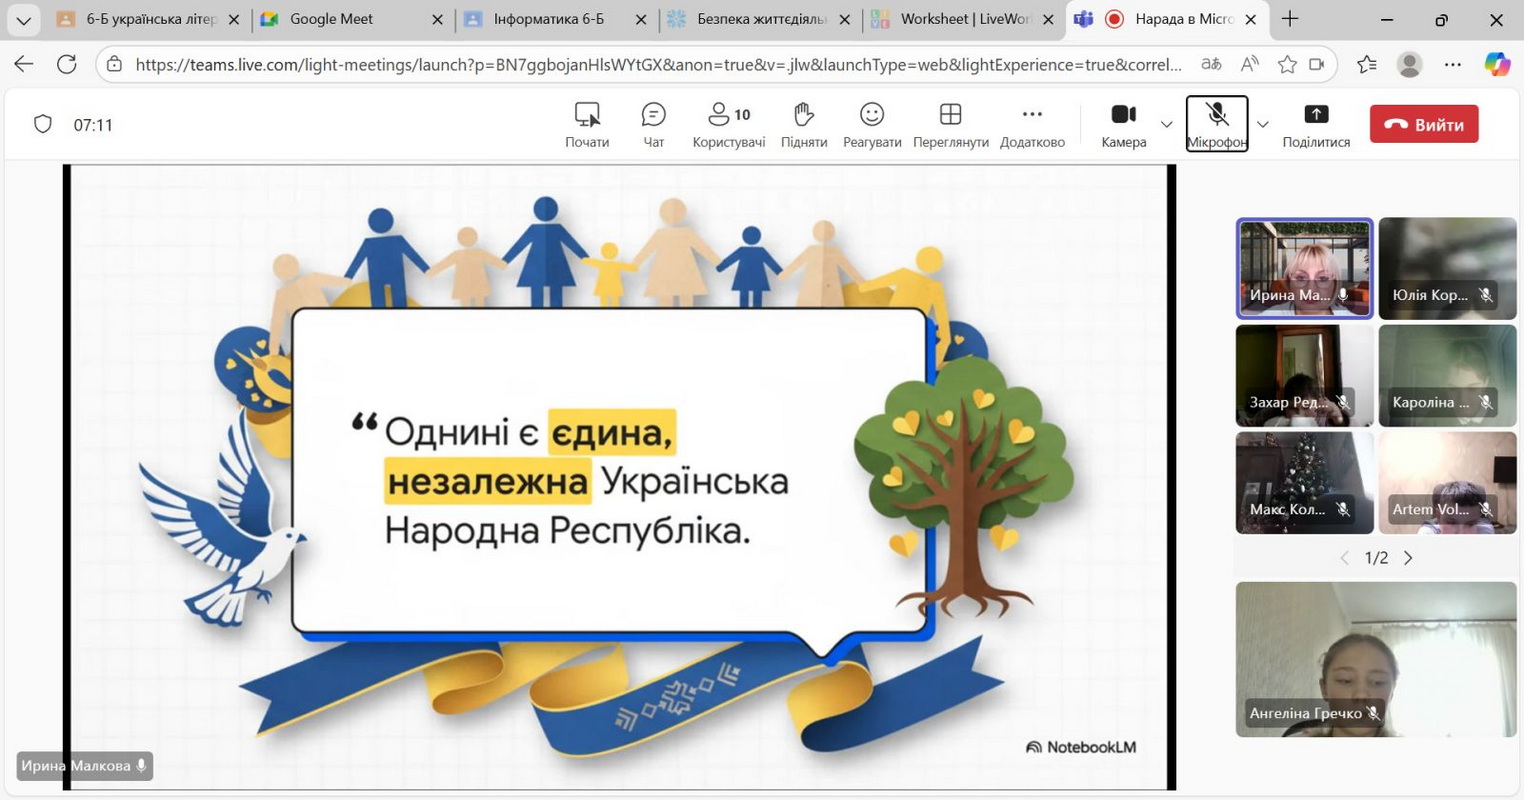
Task: Raise hand with Підняти button
Action: (803, 124)
